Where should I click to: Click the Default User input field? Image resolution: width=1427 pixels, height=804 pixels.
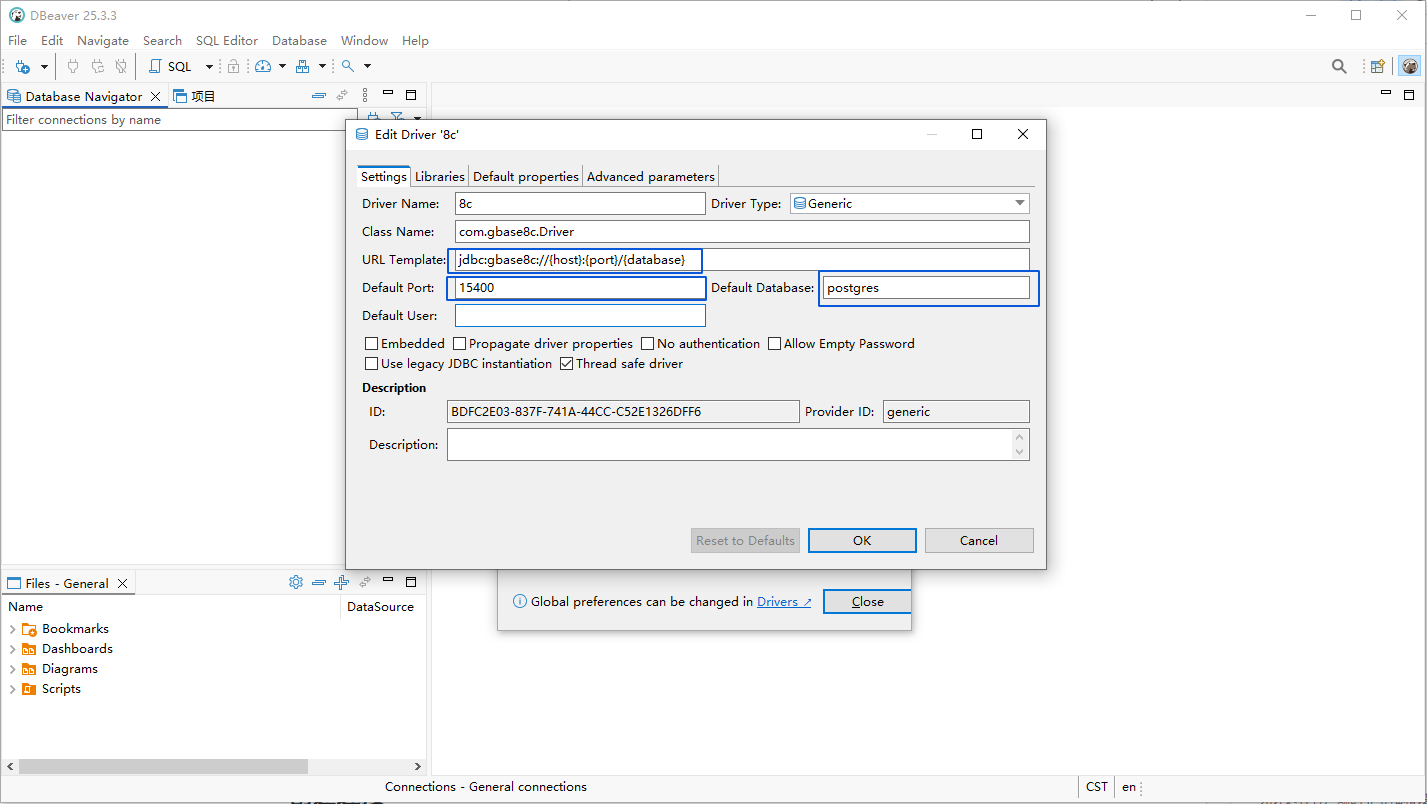click(580, 316)
